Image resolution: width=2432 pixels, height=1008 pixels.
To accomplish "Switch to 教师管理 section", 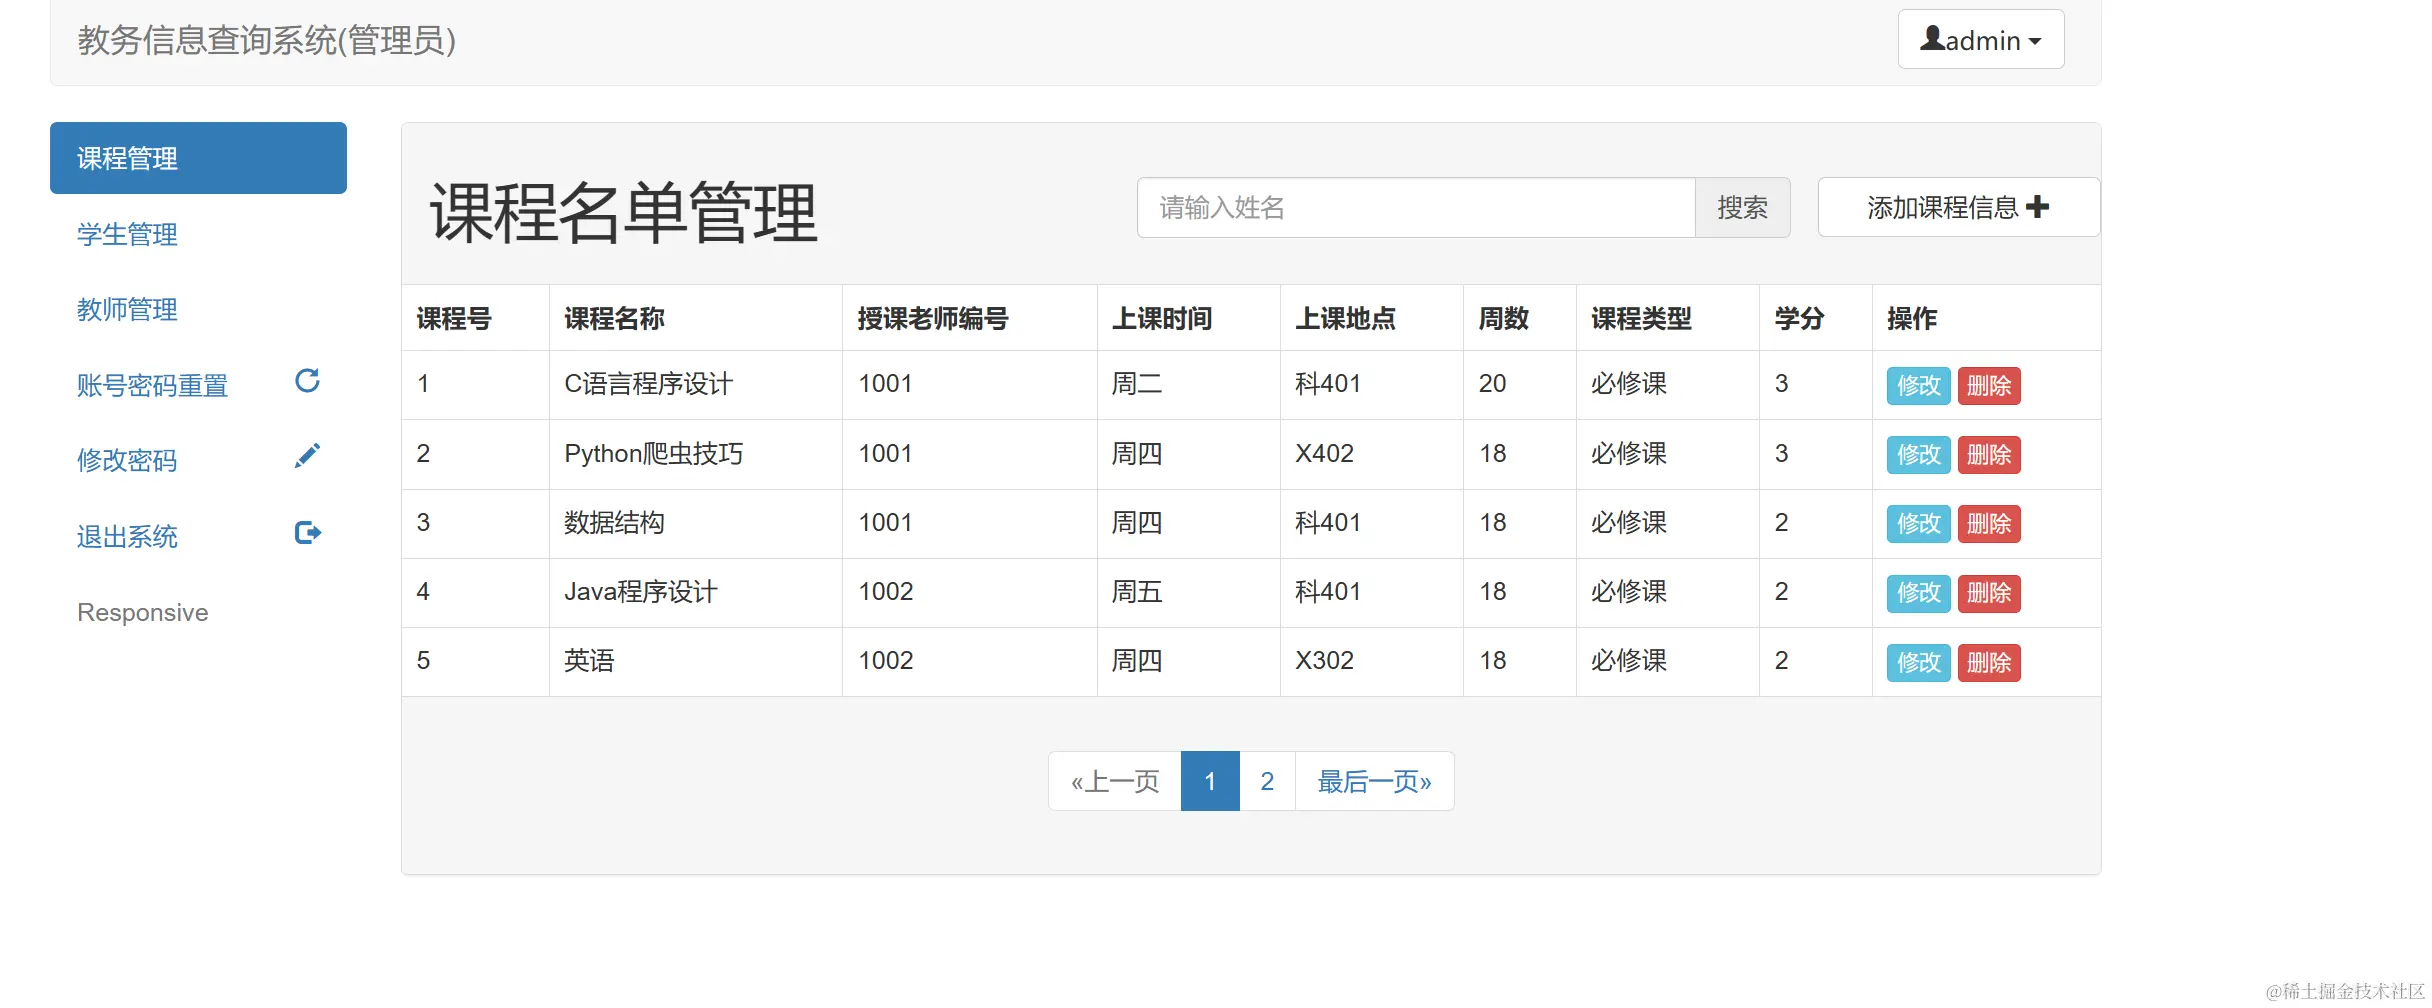I will click(127, 309).
